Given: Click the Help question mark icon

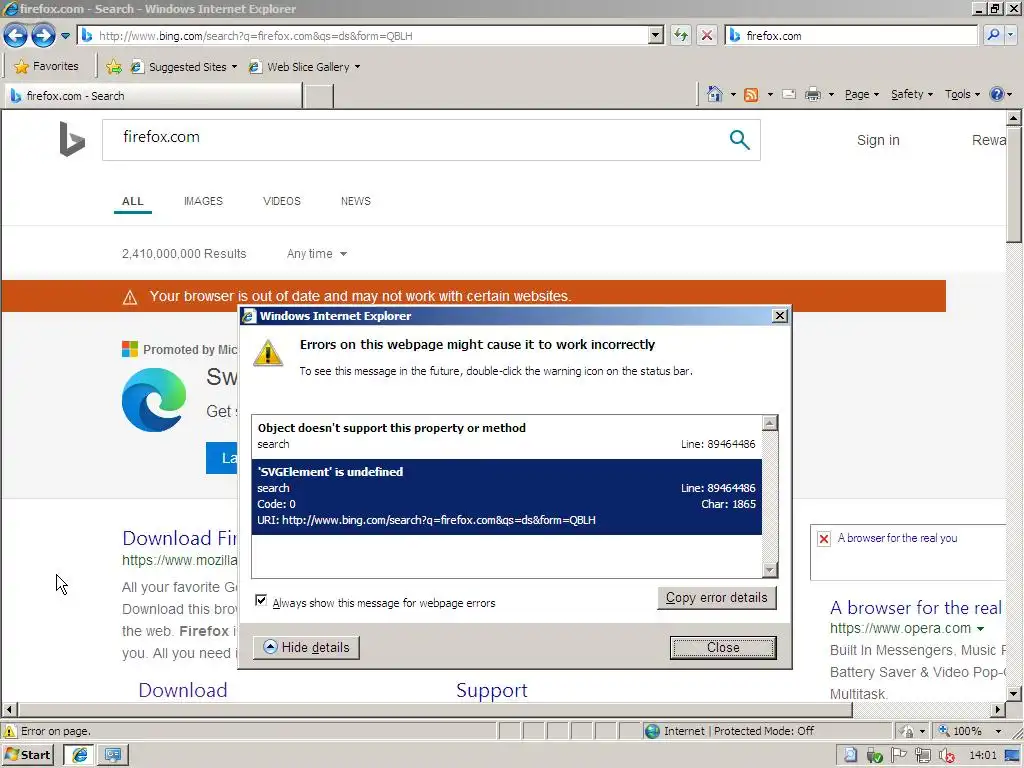Looking at the screenshot, I should click(x=996, y=95).
